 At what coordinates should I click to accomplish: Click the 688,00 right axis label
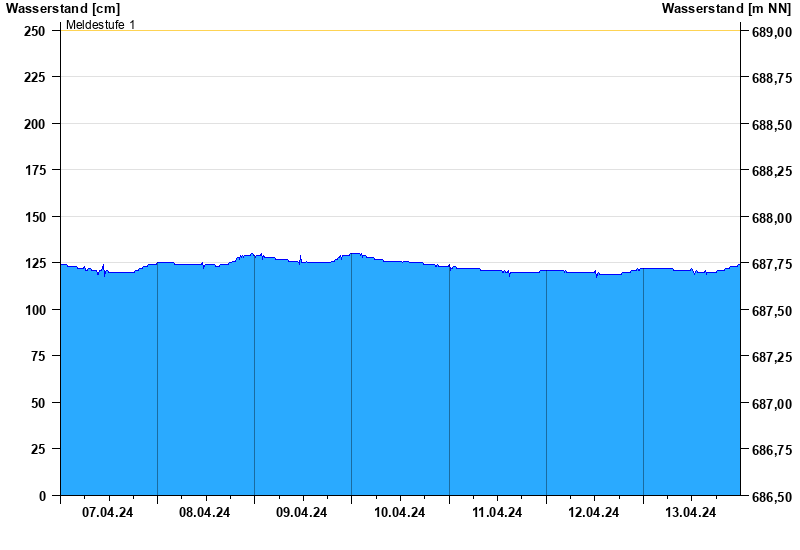771,218
